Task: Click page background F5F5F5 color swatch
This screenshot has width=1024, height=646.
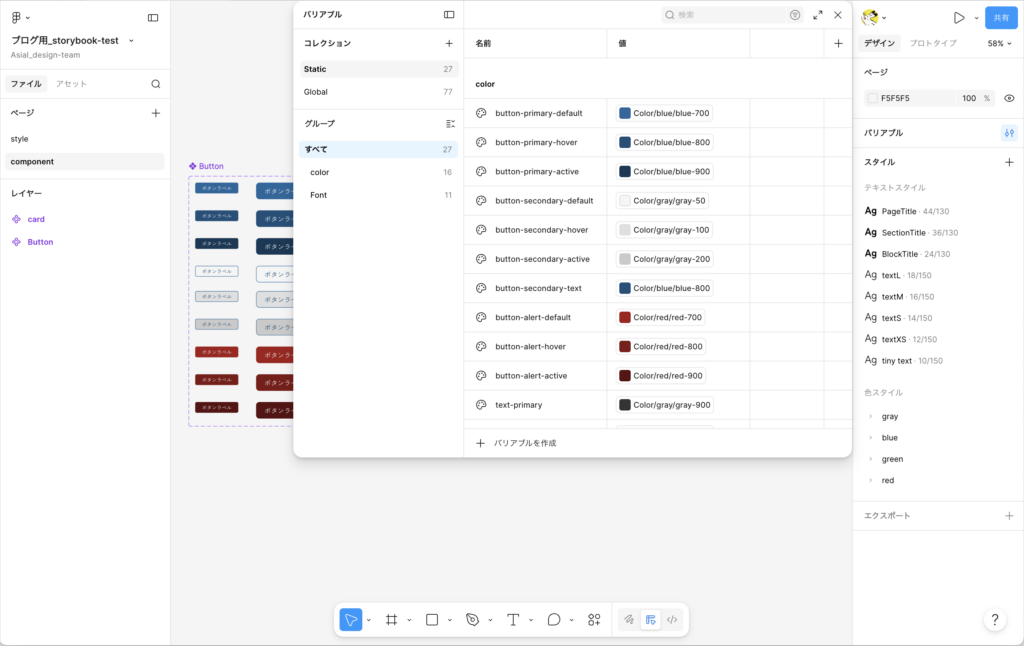Action: pos(872,98)
